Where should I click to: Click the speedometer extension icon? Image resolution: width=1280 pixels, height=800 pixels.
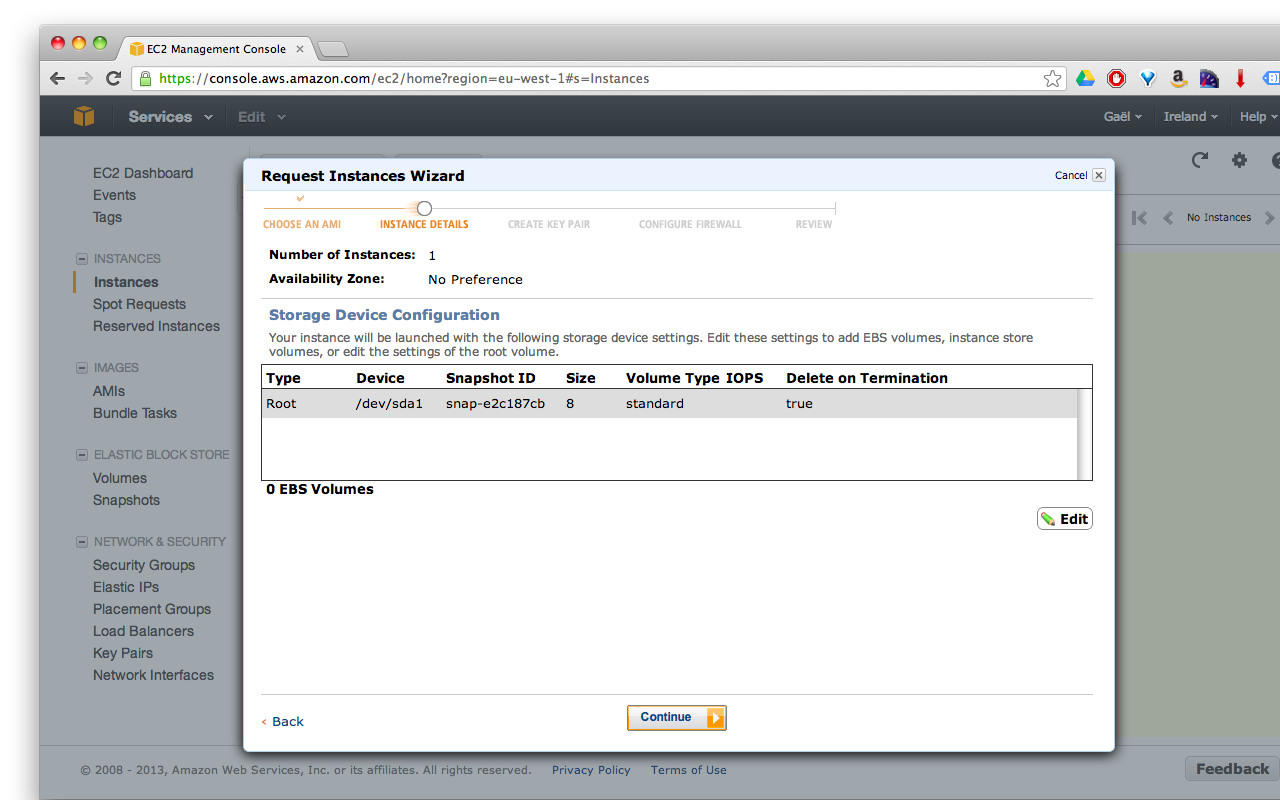(x=1208, y=77)
